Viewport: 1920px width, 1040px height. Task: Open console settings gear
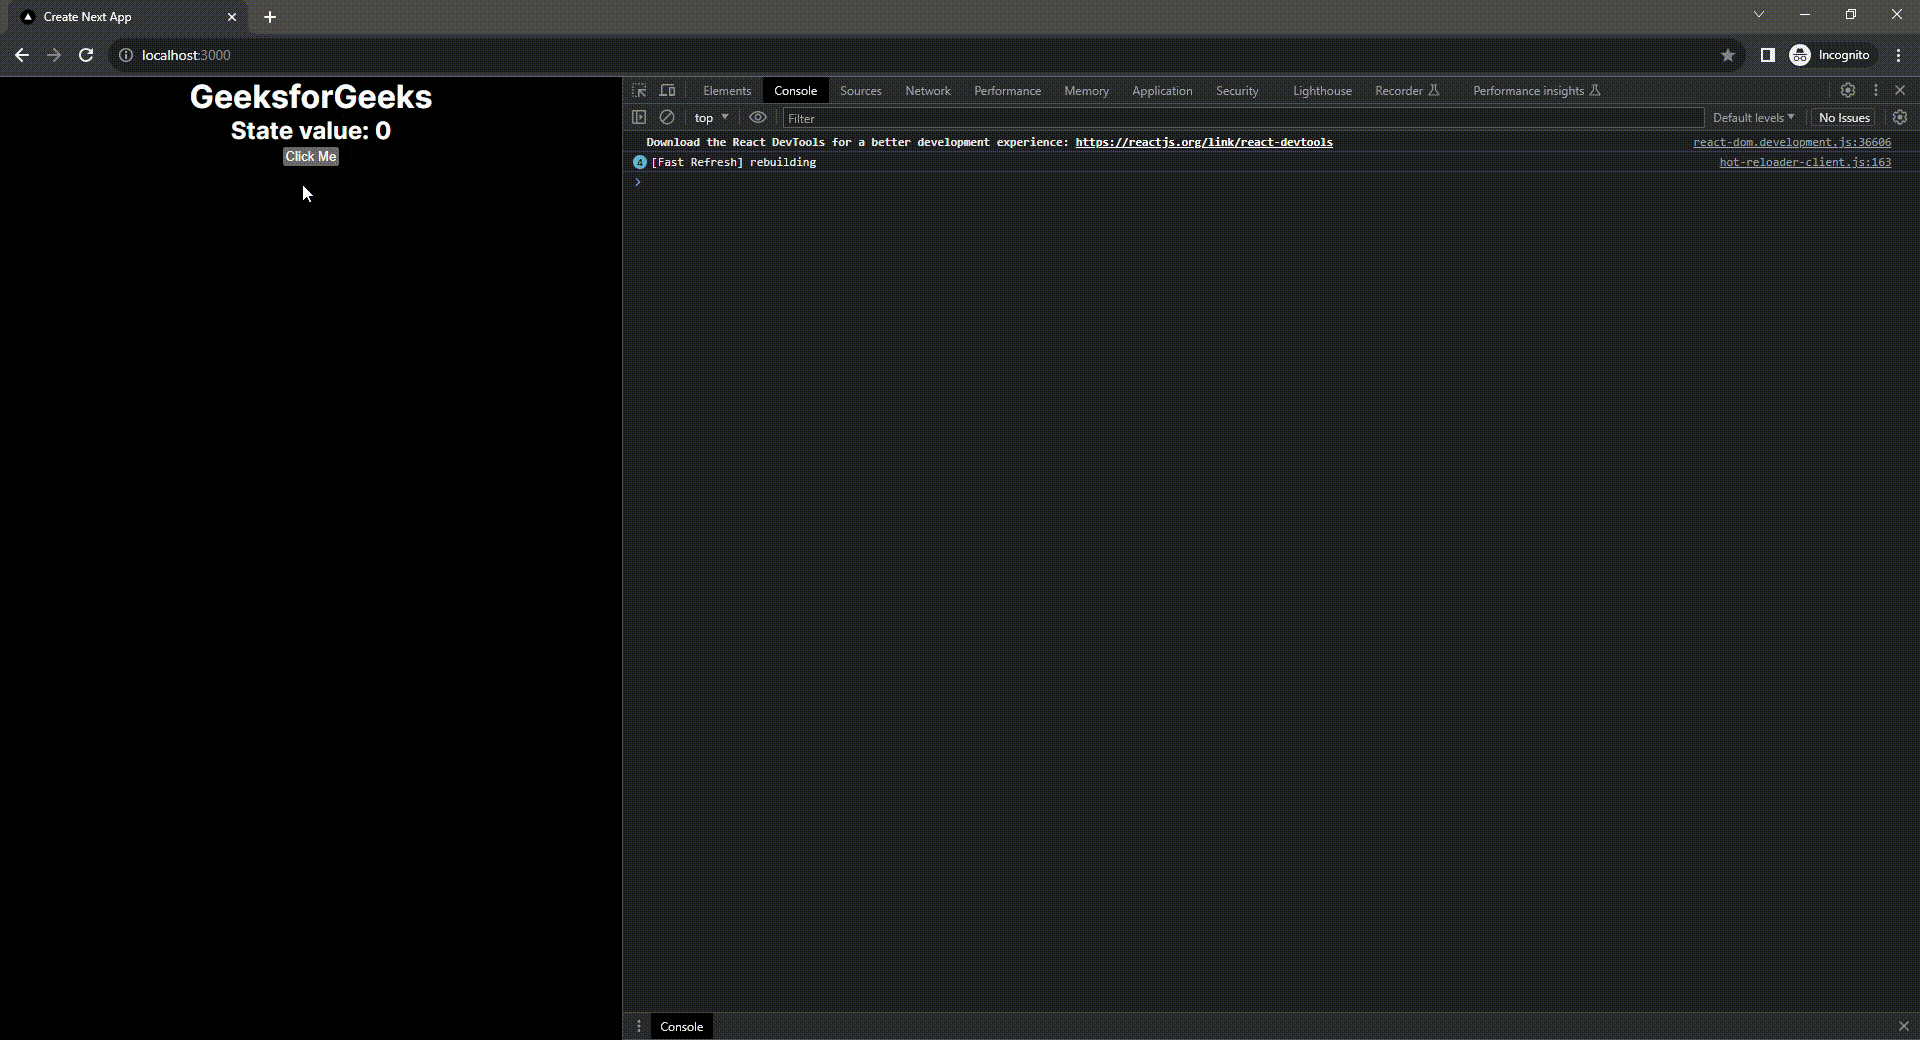pos(1900,117)
